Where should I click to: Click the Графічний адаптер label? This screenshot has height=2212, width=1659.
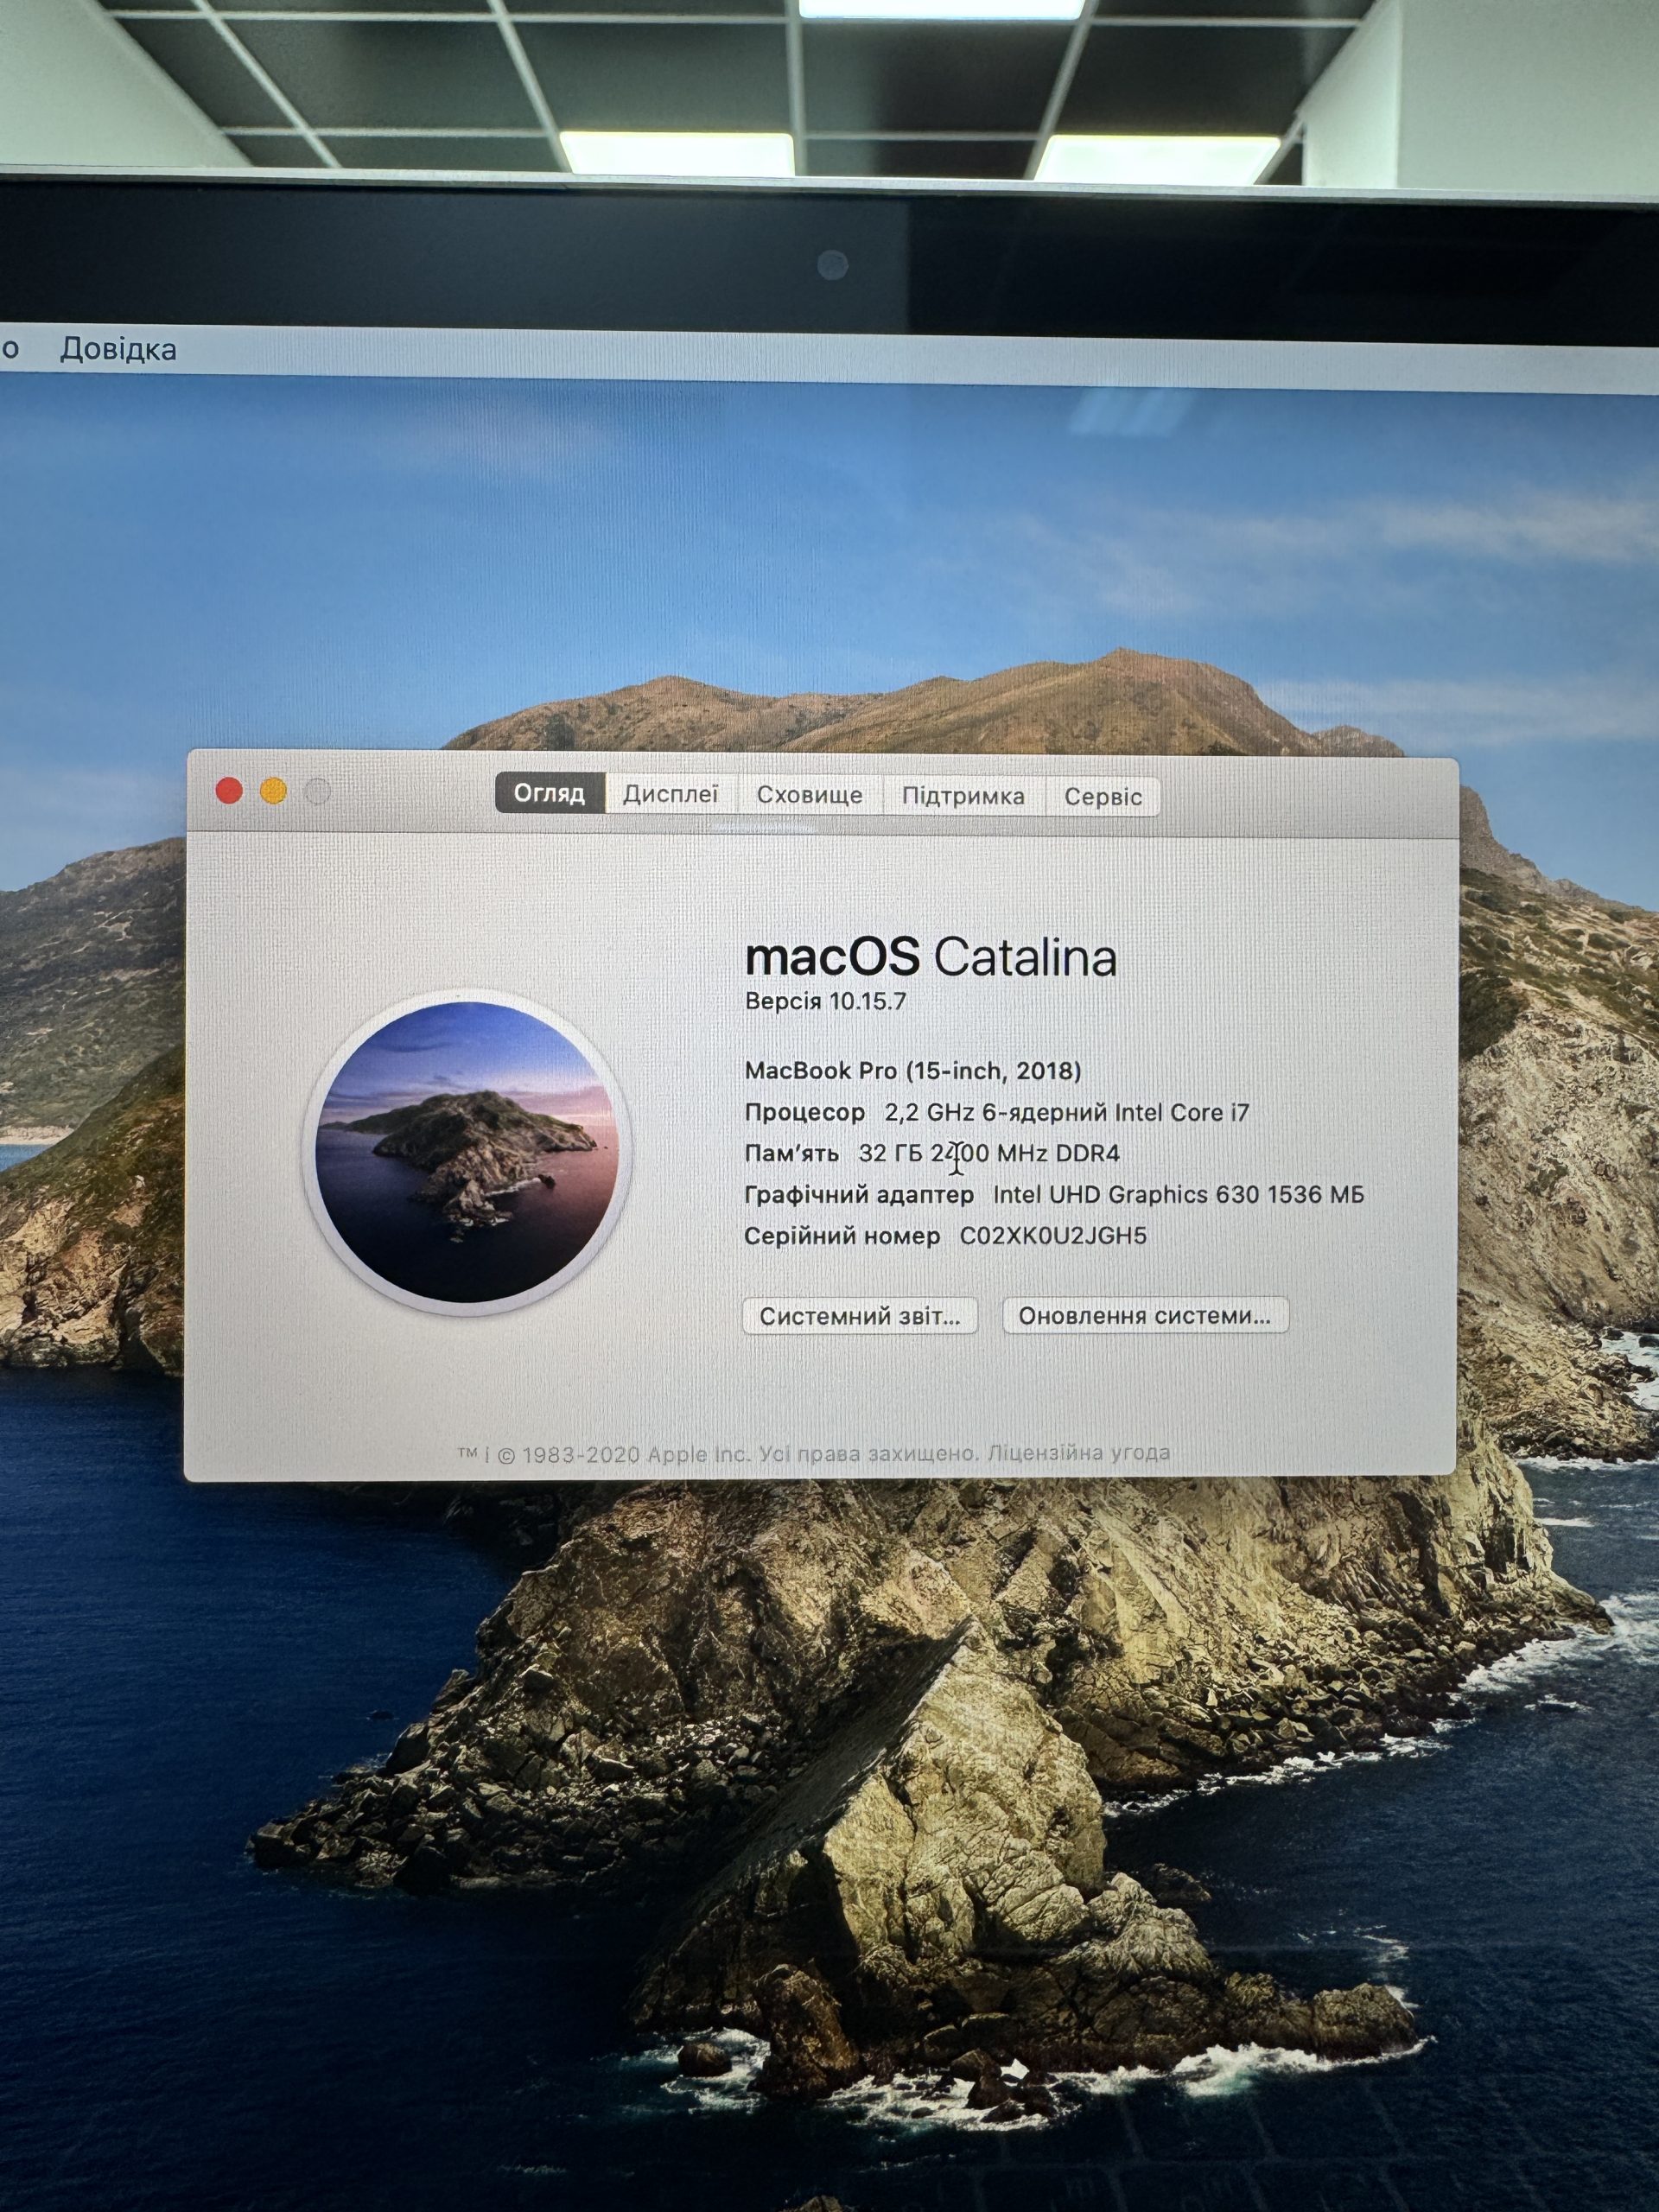(859, 1195)
